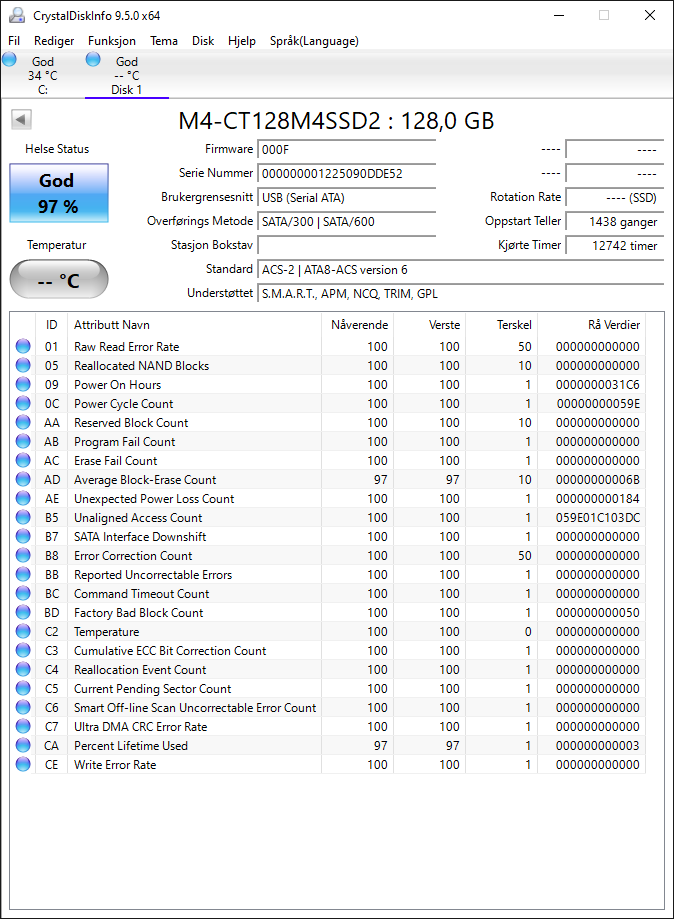Viewport: 674px width, 919px height.
Task: Click raw value 059E01C103DC for Unaligned Access
Action: click(598, 518)
